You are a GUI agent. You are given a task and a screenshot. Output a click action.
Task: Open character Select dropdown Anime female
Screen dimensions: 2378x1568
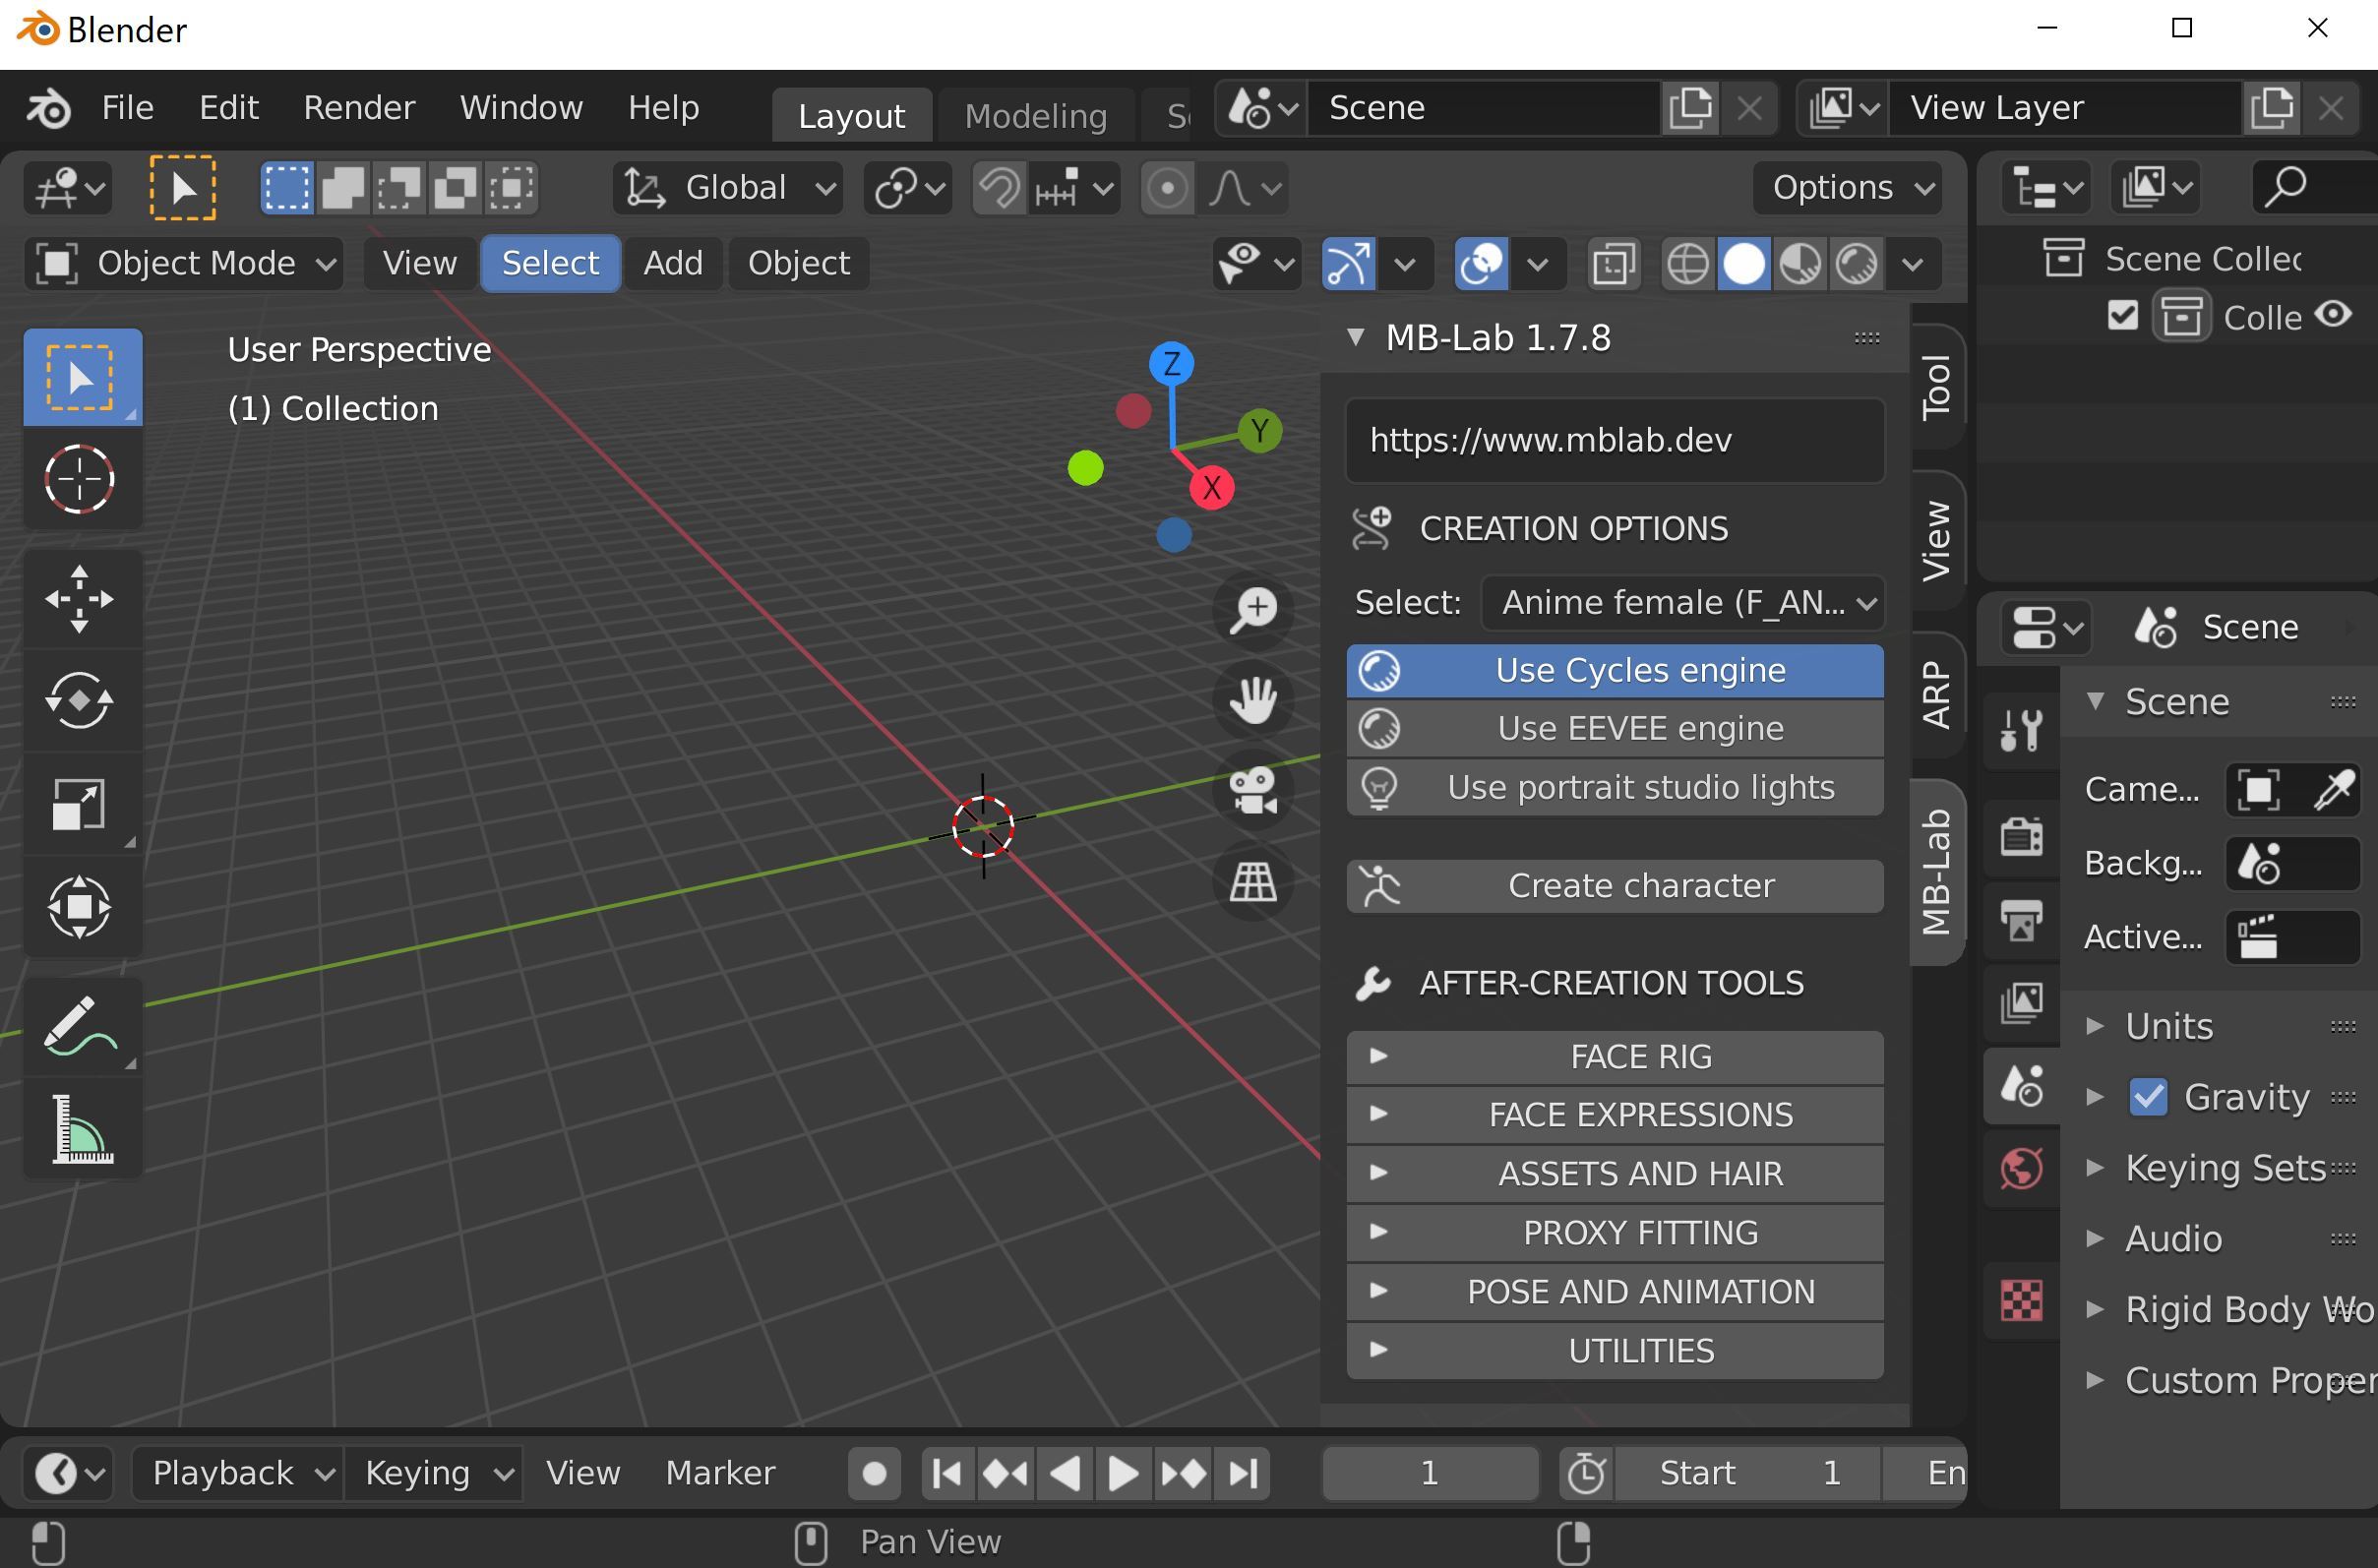(x=1682, y=603)
